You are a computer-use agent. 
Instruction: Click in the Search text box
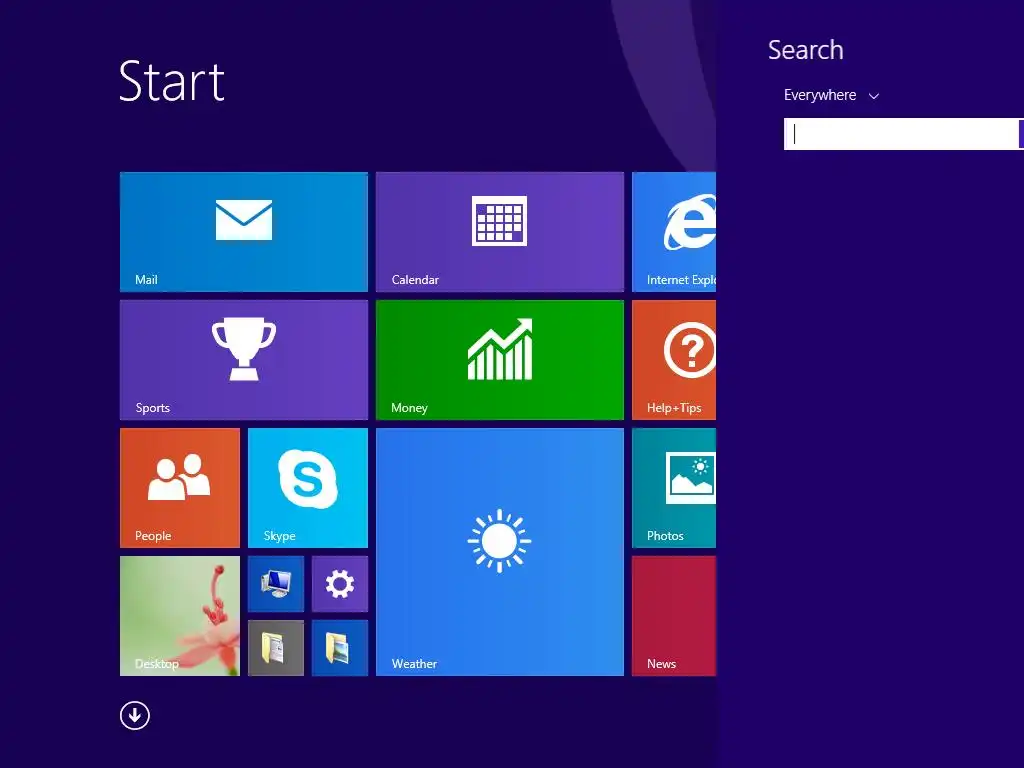[x=901, y=134]
